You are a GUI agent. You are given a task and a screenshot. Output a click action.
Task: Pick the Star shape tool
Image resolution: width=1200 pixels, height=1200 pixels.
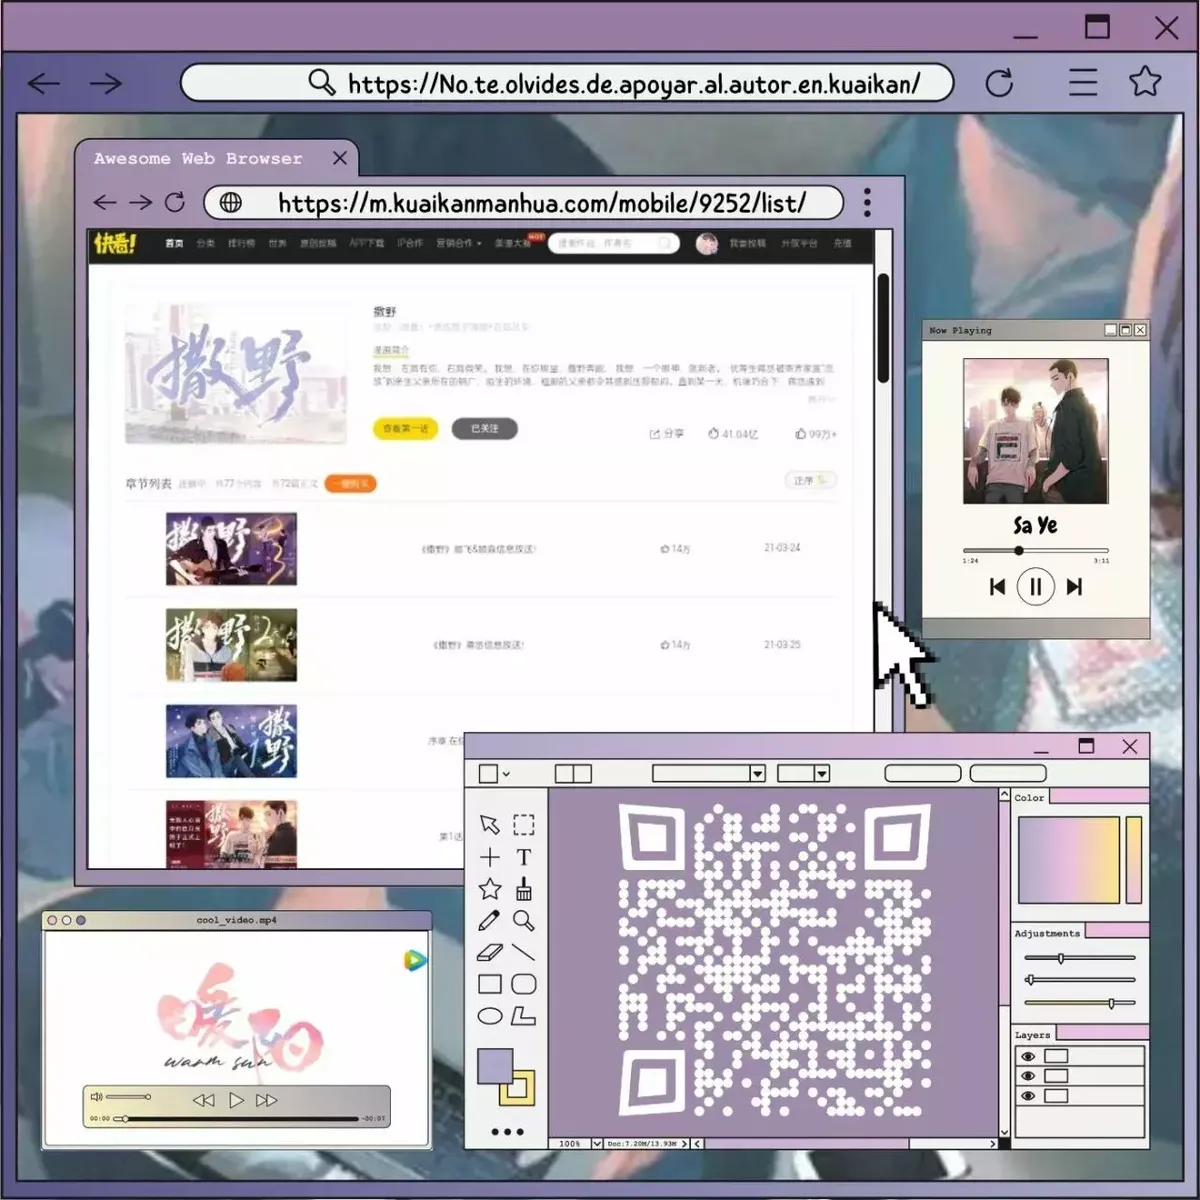[490, 888]
